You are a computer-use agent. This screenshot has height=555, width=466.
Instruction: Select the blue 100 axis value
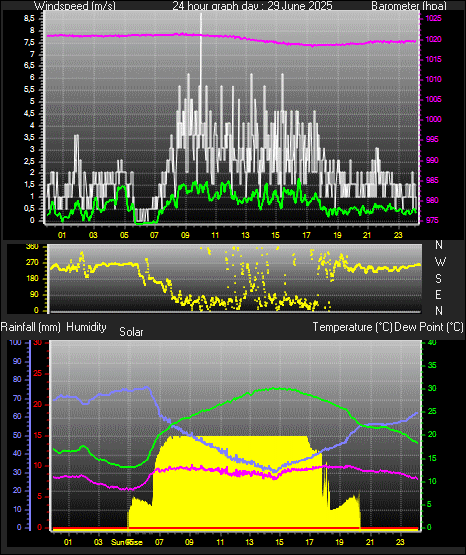pos(16,342)
